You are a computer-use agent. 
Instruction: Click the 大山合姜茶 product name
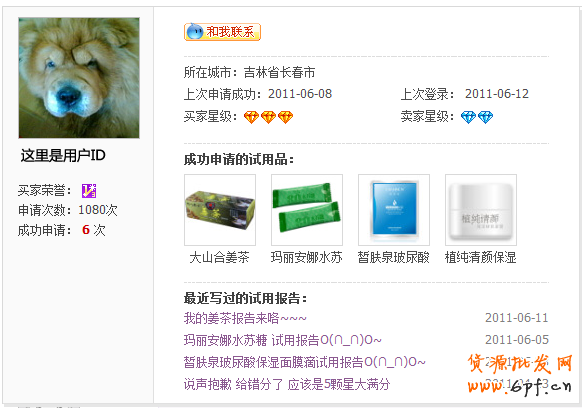pos(219,257)
